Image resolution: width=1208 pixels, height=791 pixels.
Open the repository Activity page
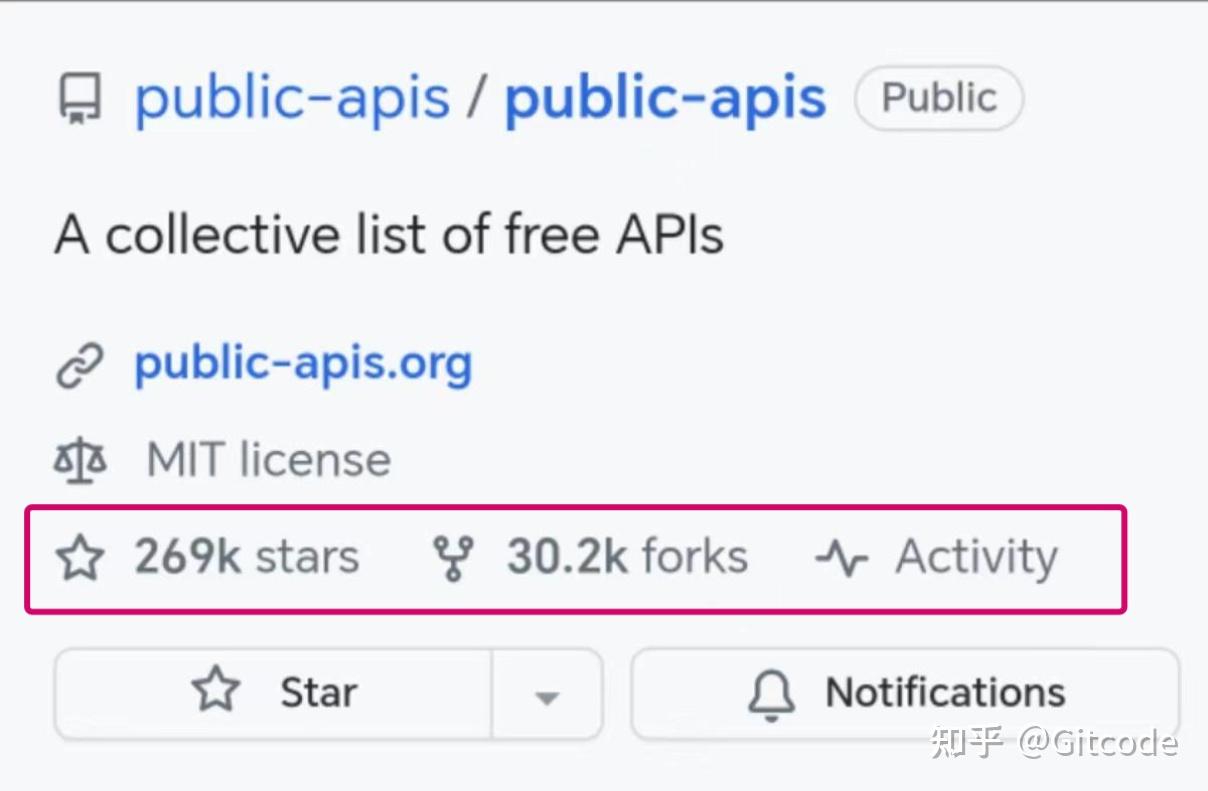[x=976, y=557]
